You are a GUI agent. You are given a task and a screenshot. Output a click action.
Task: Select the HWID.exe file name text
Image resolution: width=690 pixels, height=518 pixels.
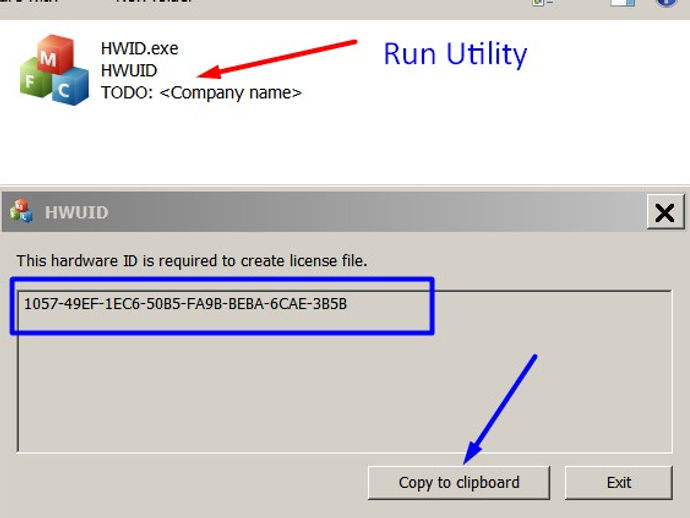tap(139, 48)
